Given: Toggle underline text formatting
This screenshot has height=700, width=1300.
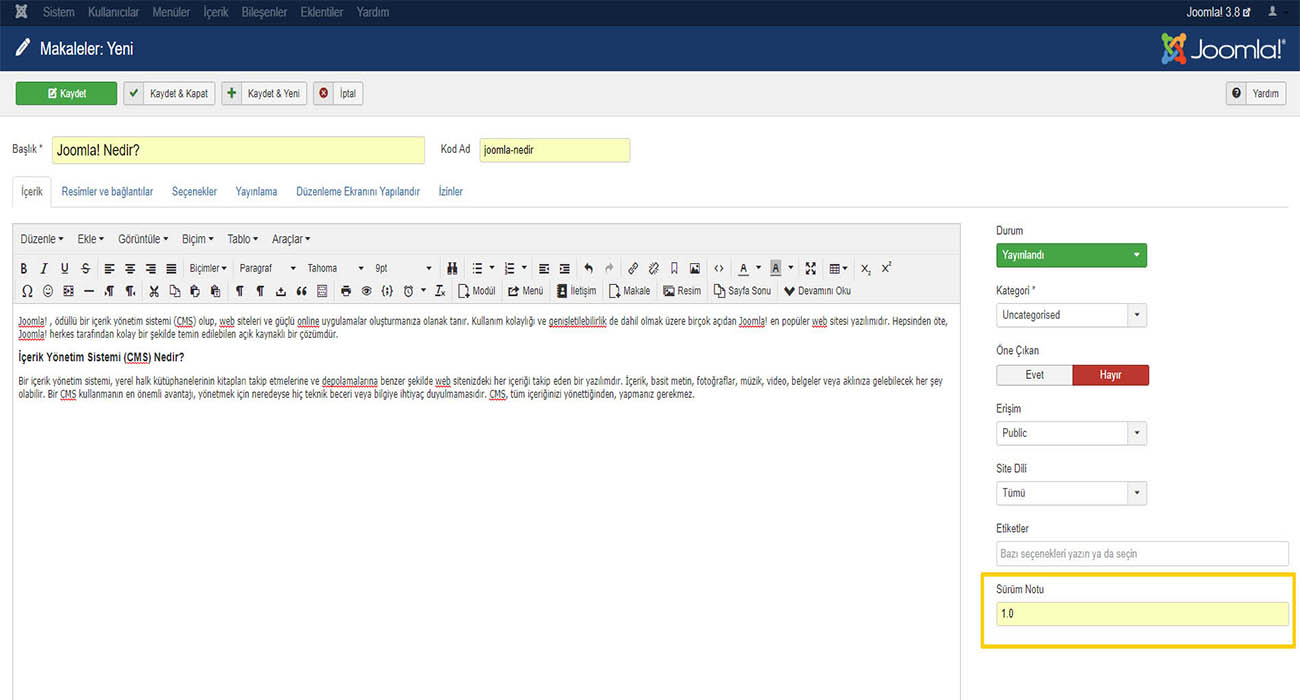Looking at the screenshot, I should [65, 268].
